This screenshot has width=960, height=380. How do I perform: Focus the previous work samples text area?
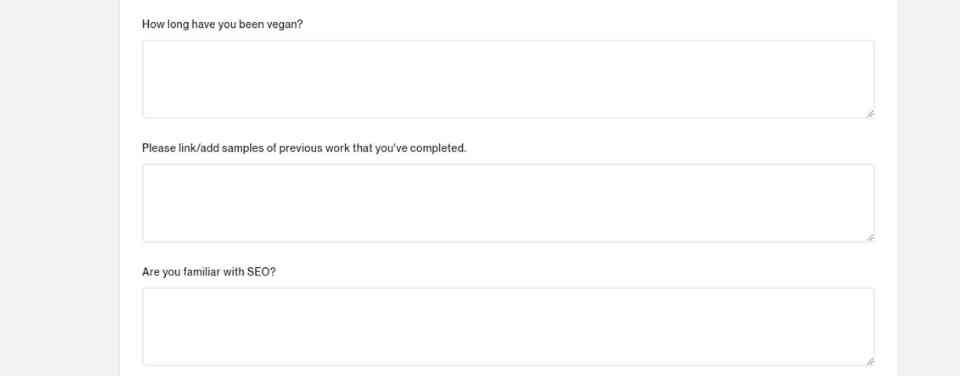click(x=508, y=203)
